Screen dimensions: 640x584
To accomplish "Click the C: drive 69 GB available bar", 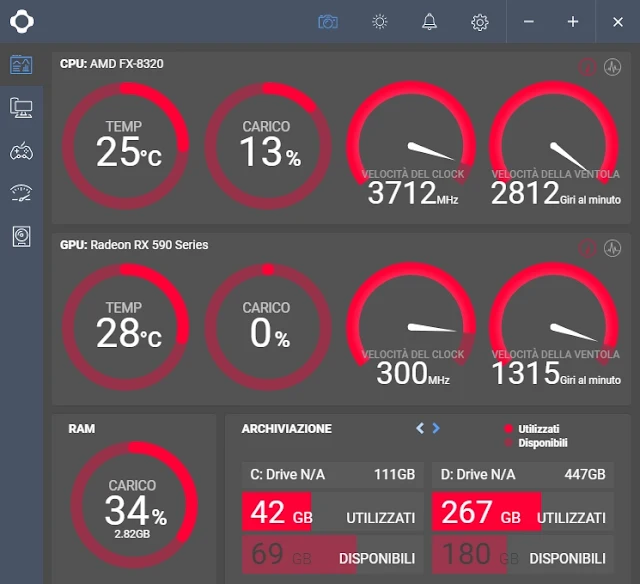I will coord(333,555).
